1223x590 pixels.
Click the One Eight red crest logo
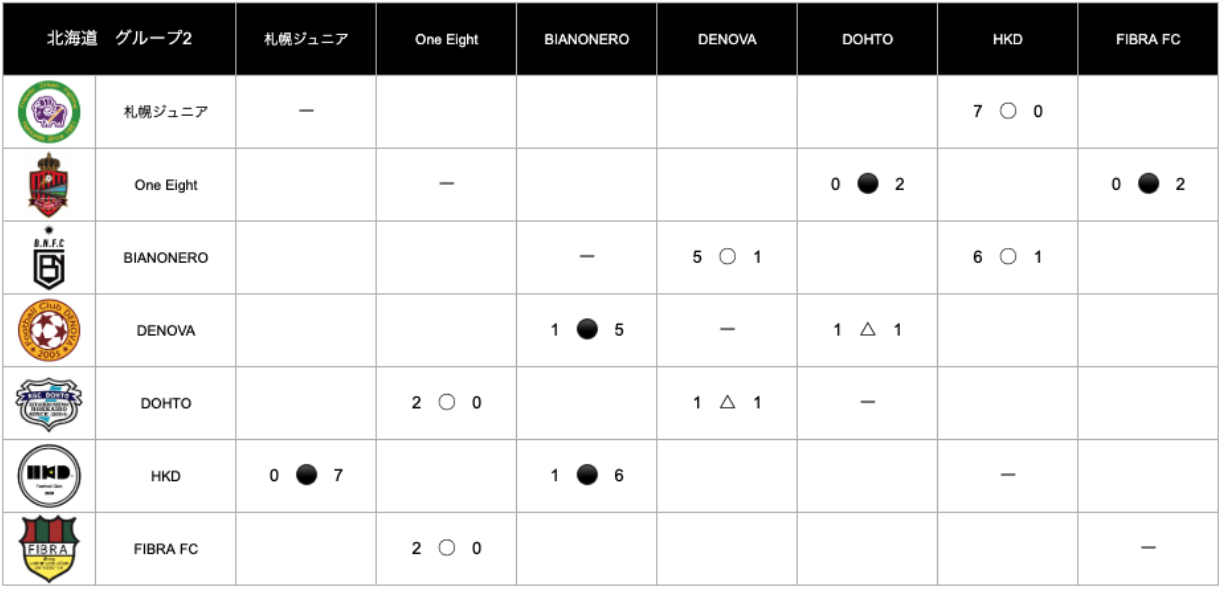tap(49, 185)
